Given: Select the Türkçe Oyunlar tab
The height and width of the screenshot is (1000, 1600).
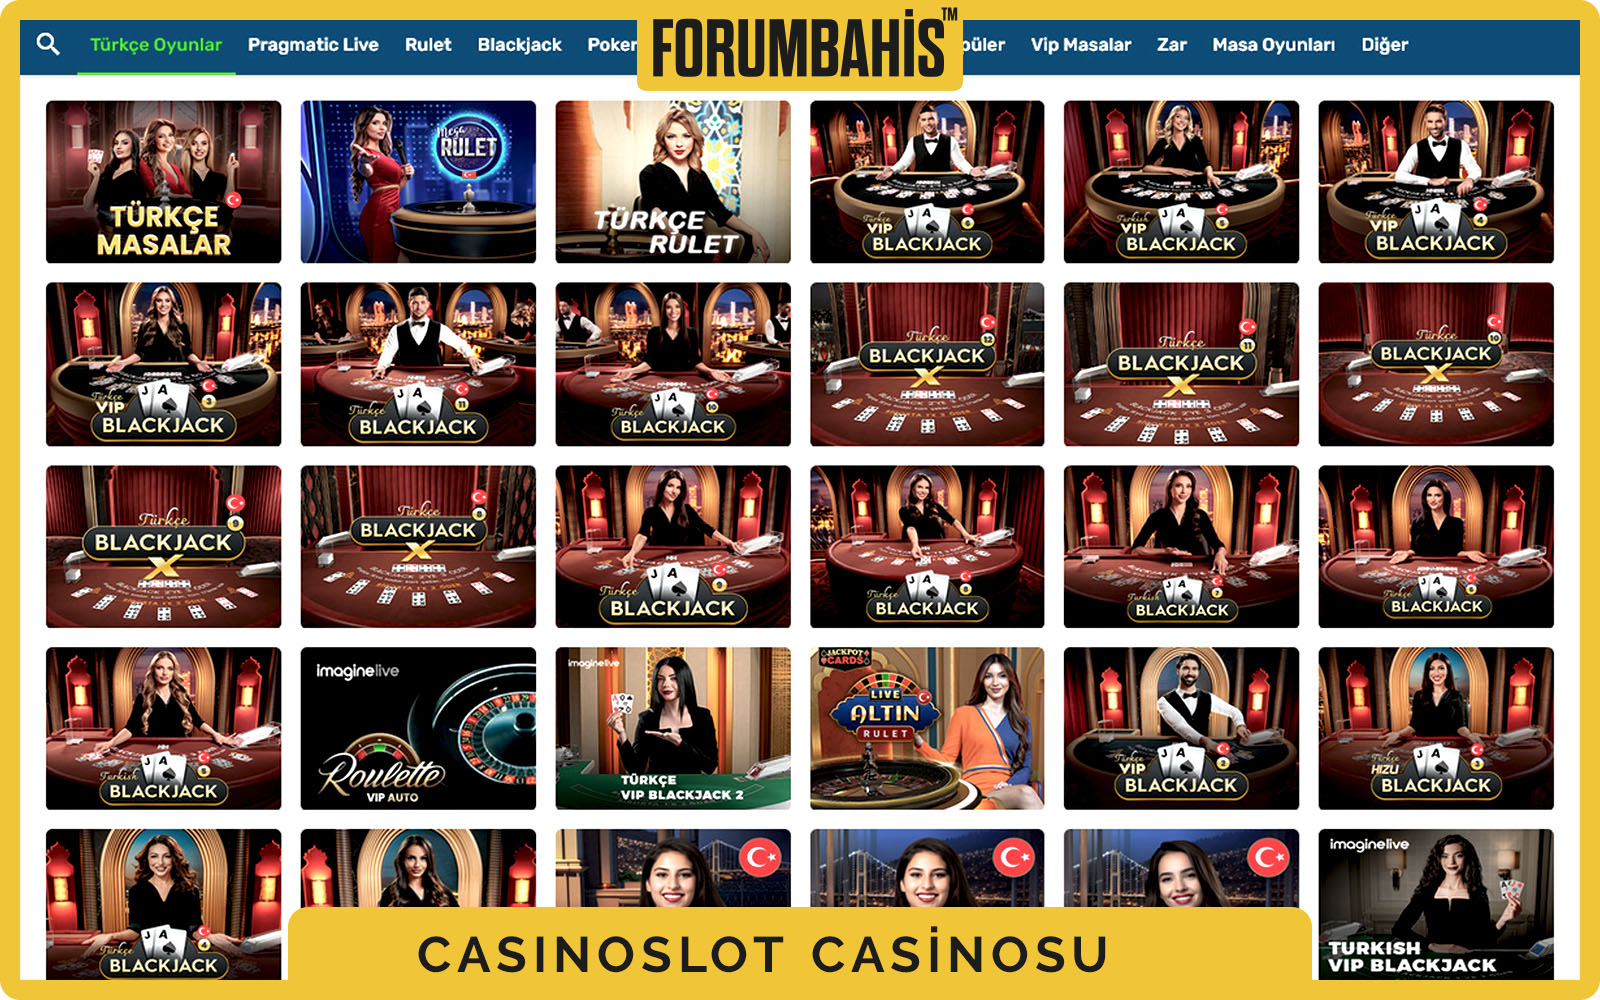Looking at the screenshot, I should point(156,45).
